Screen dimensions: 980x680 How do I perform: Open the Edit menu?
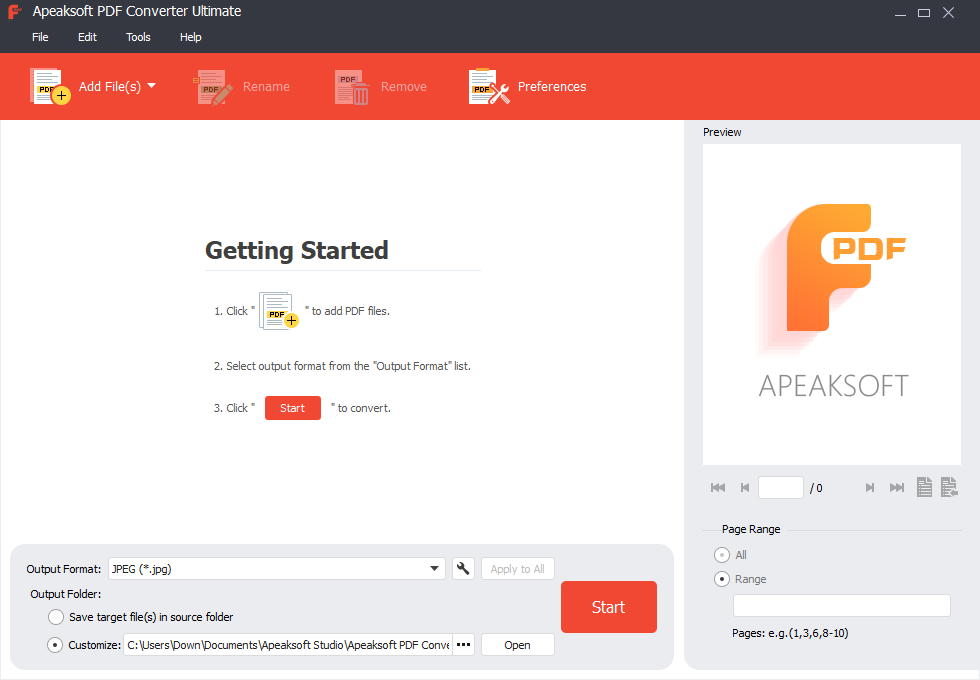pyautogui.click(x=87, y=37)
